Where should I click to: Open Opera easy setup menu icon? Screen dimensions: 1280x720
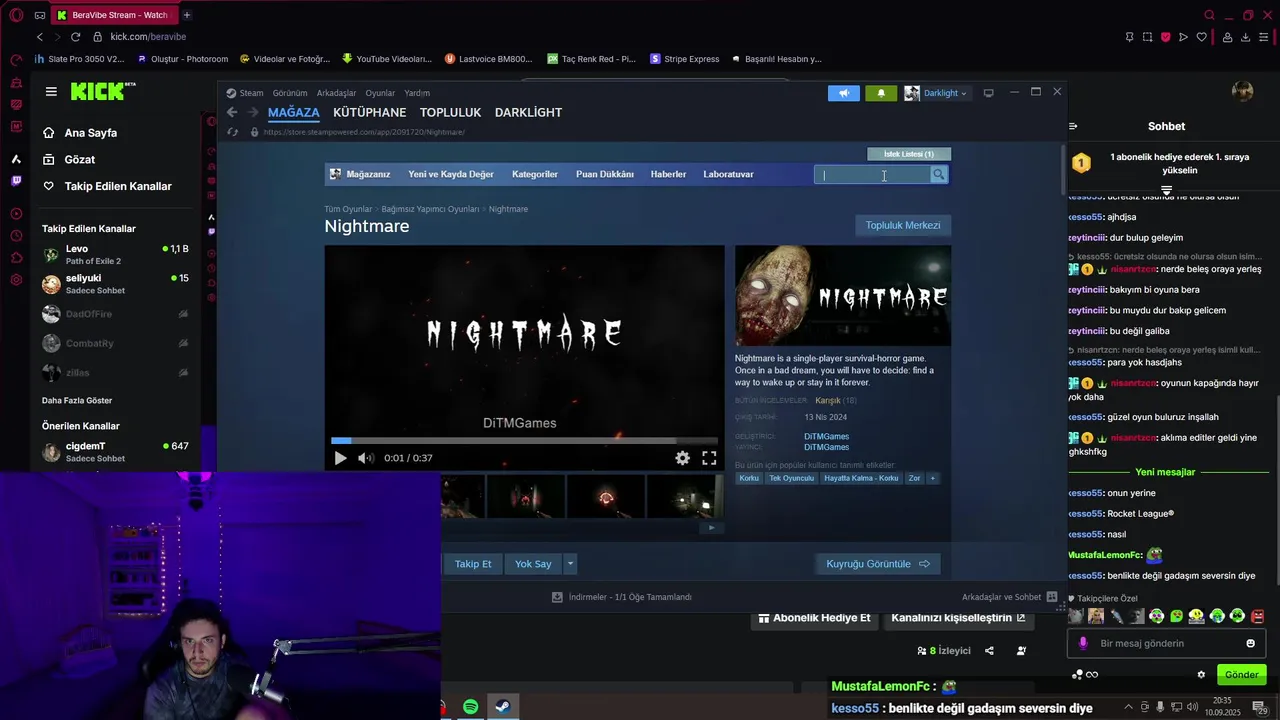click(1264, 37)
